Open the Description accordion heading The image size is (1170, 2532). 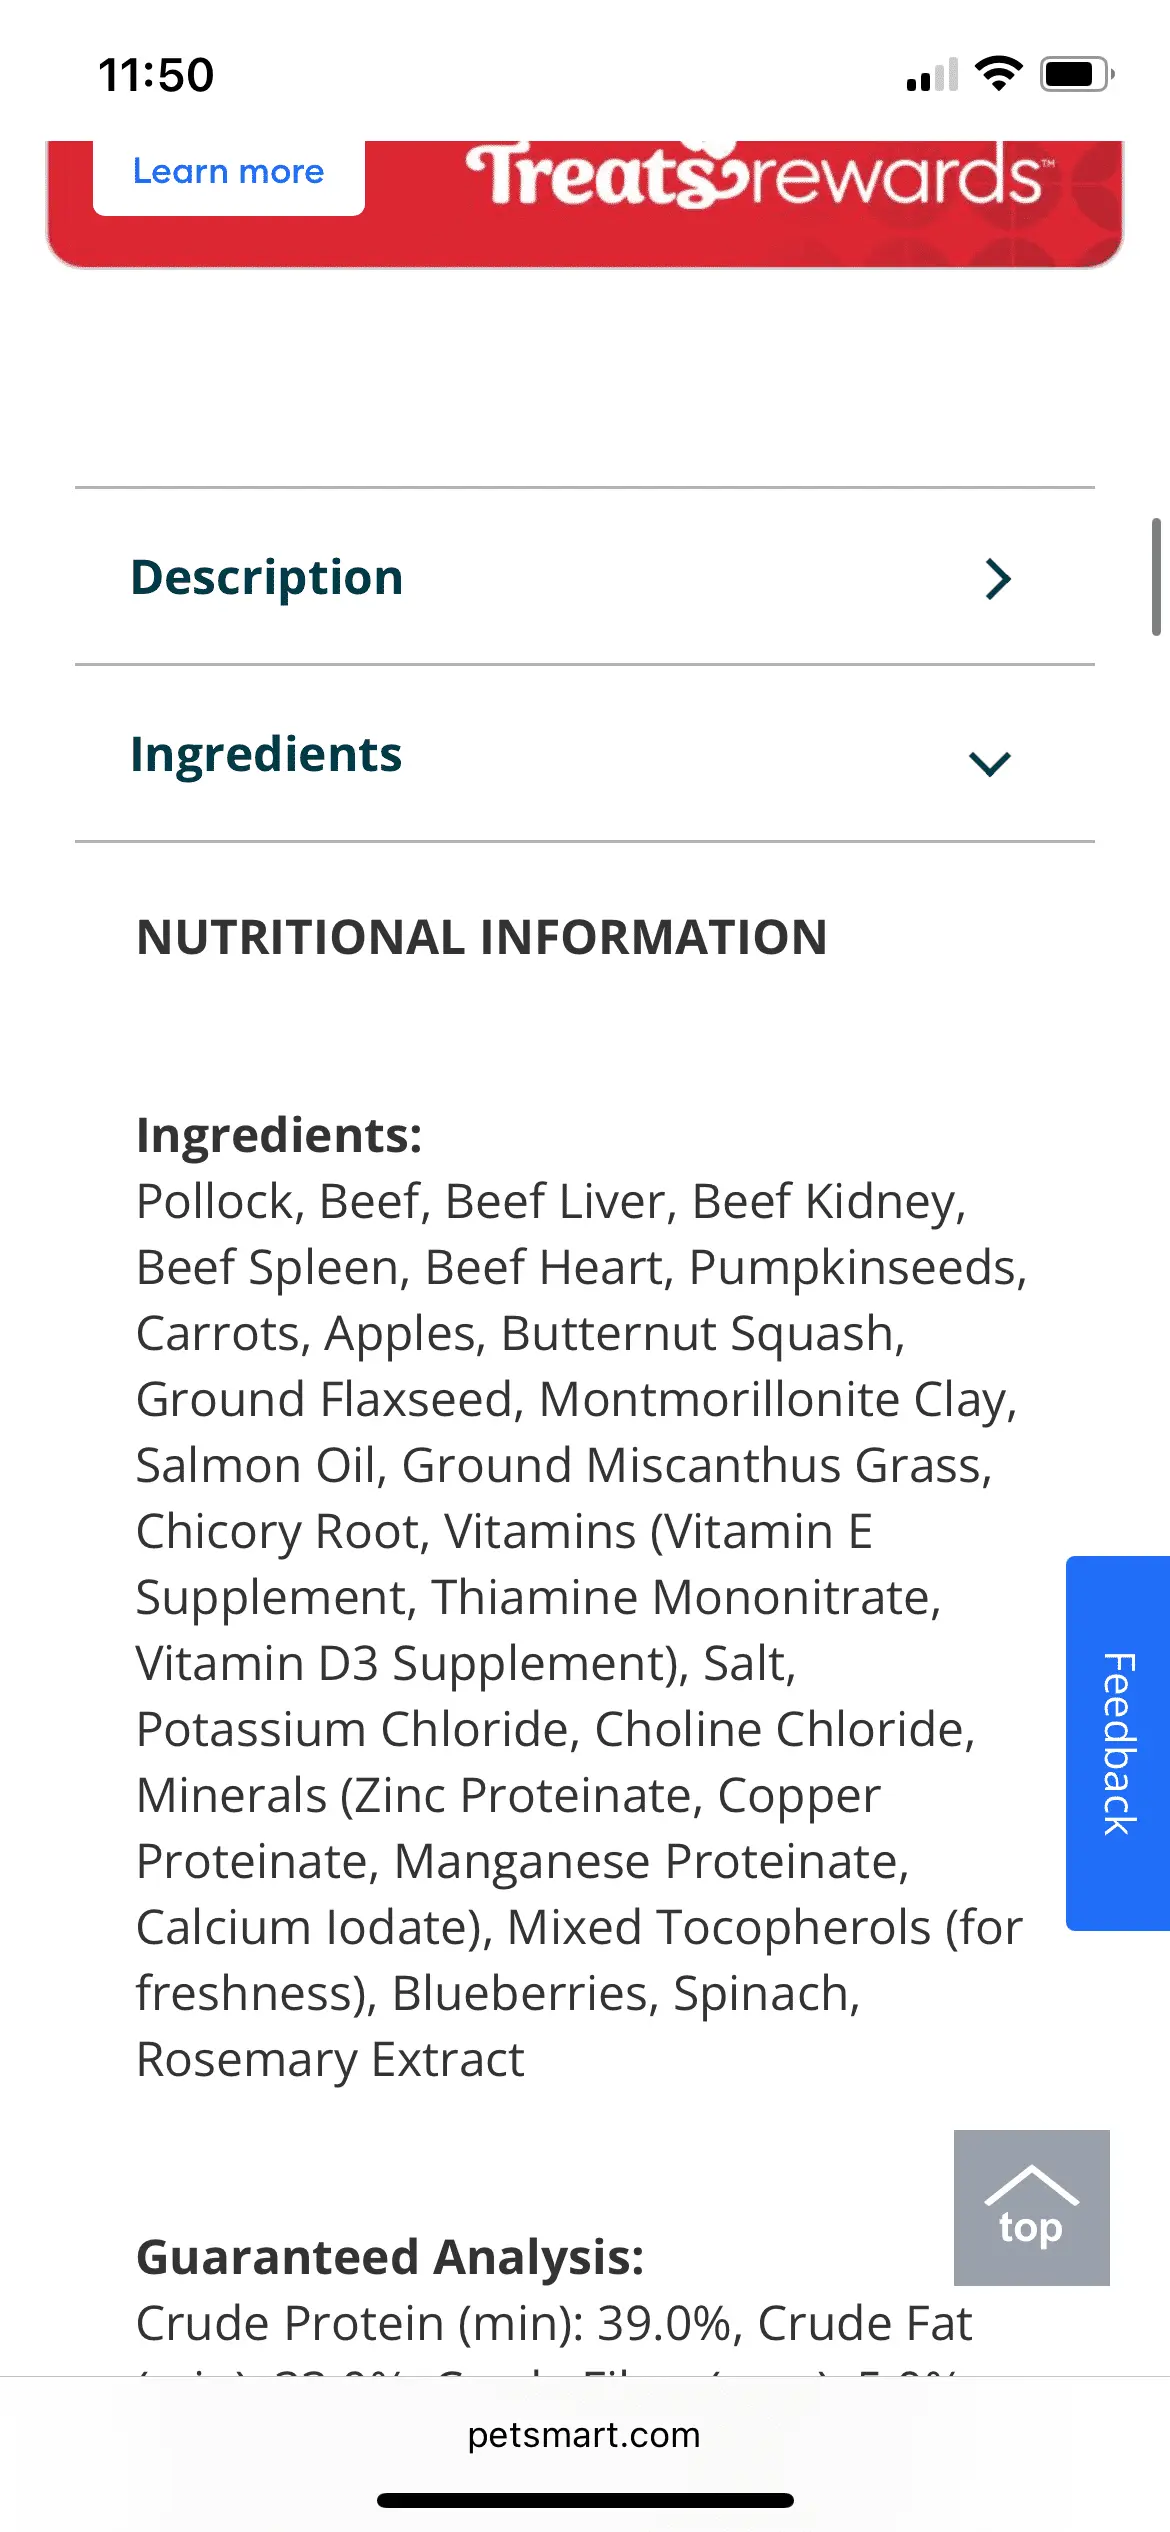(x=267, y=578)
